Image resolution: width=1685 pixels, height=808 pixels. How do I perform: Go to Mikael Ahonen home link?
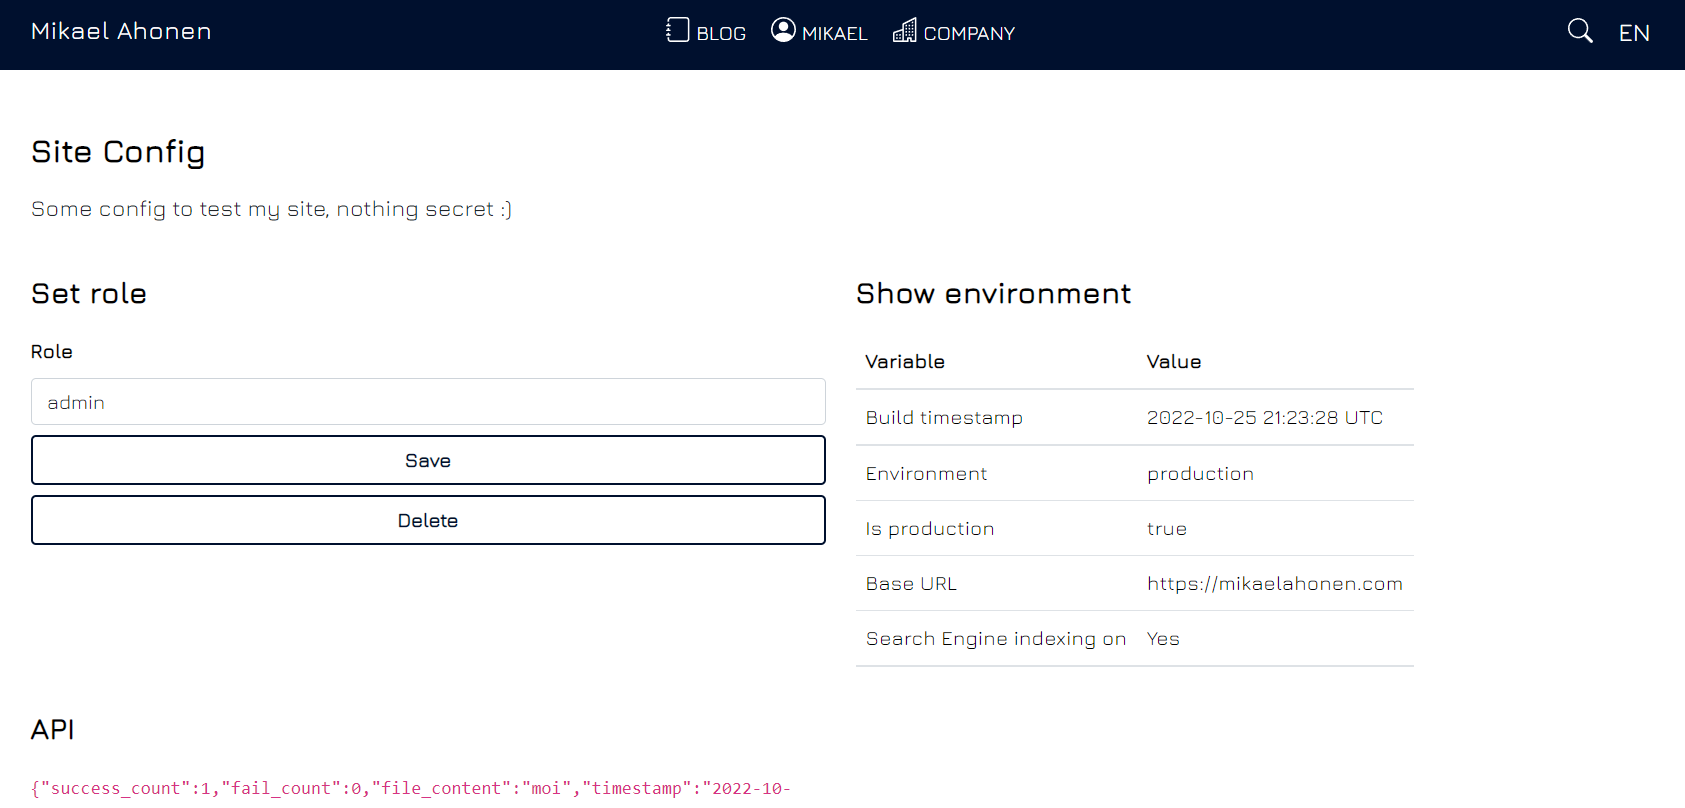coord(121,31)
